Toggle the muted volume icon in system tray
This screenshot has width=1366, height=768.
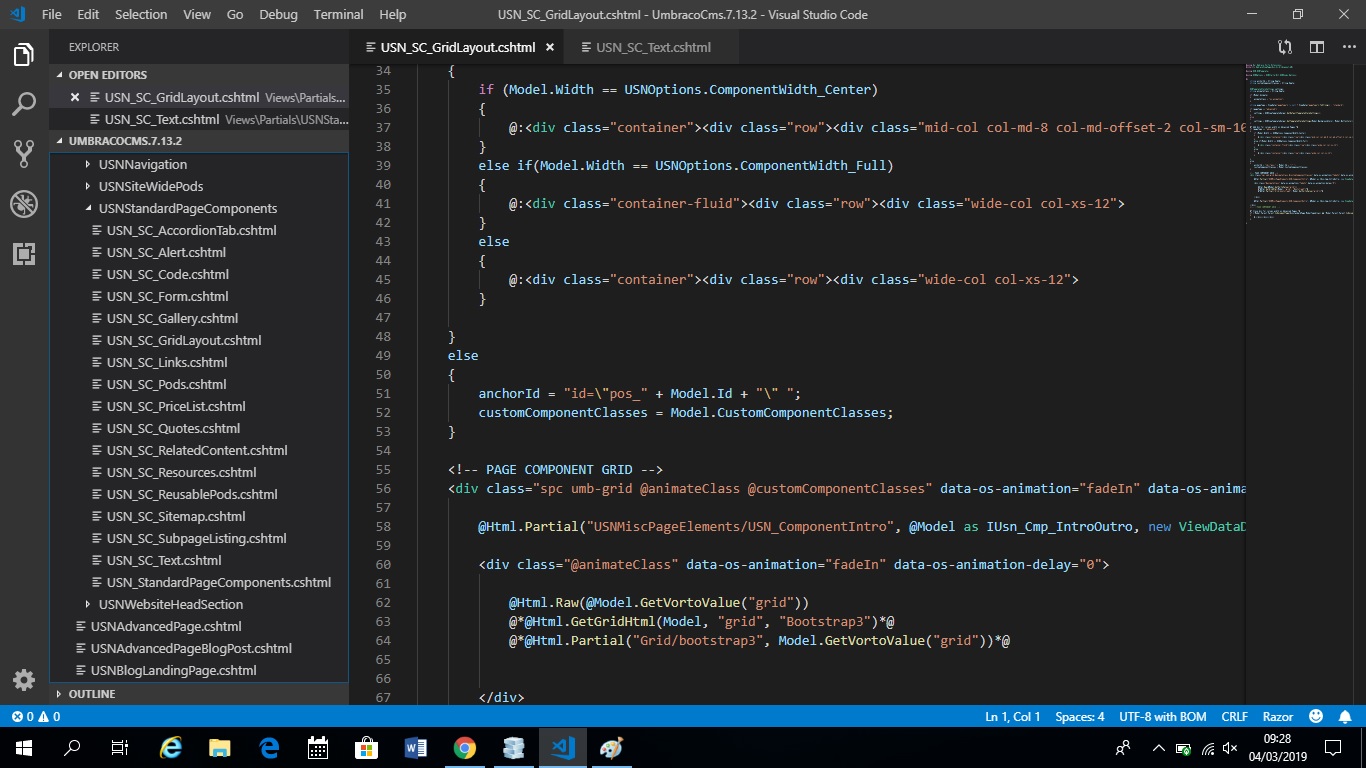pos(1231,748)
